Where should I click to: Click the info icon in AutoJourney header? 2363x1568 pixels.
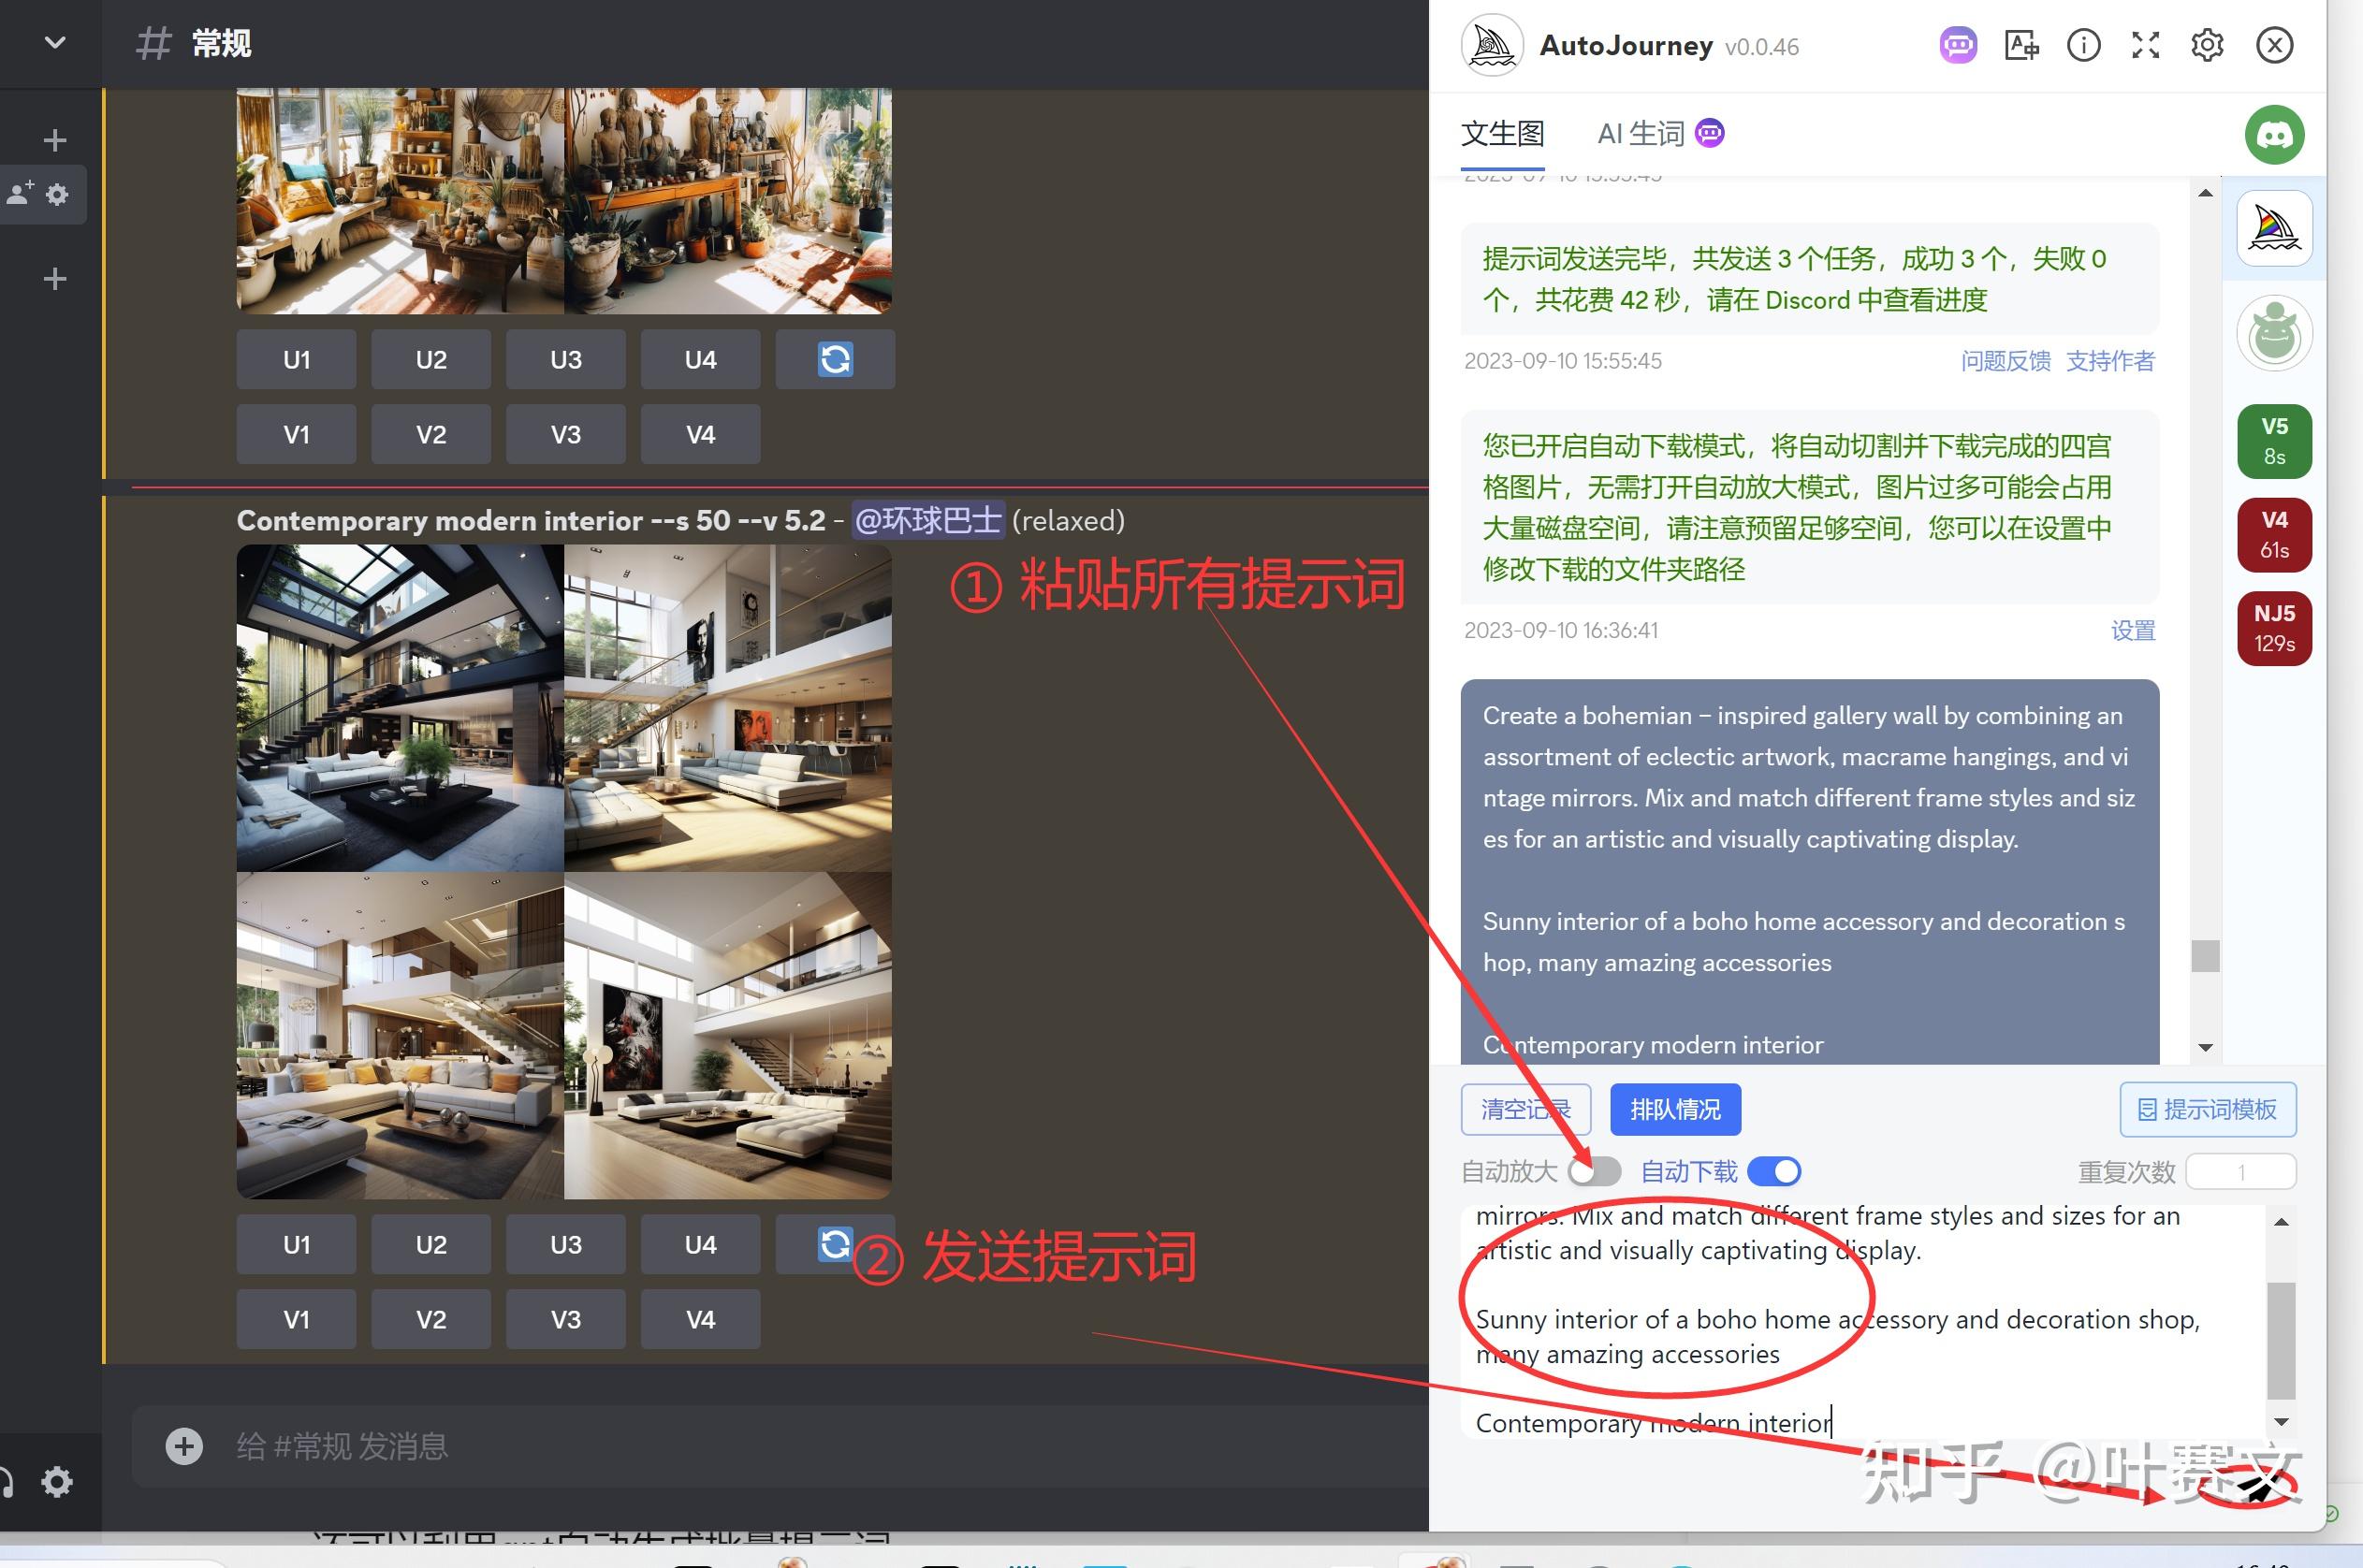point(2082,45)
